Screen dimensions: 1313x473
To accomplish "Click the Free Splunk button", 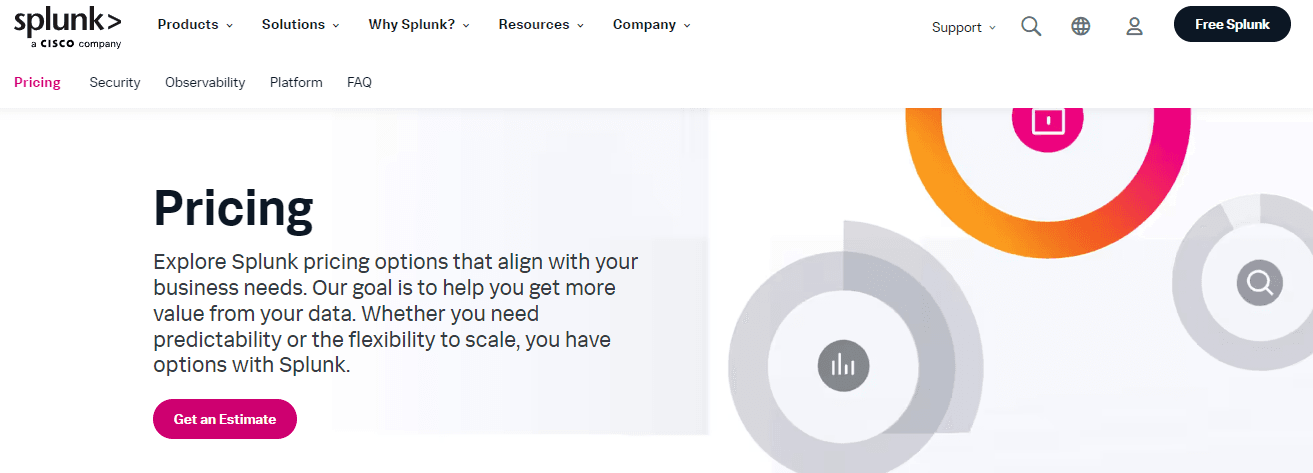I will [1232, 24].
